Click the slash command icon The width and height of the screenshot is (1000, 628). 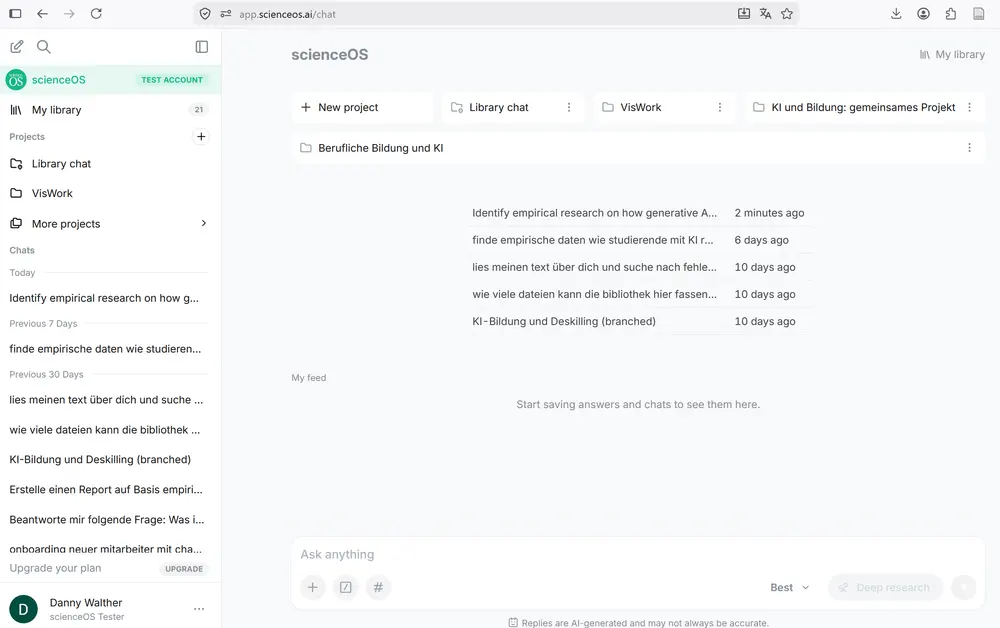[346, 587]
